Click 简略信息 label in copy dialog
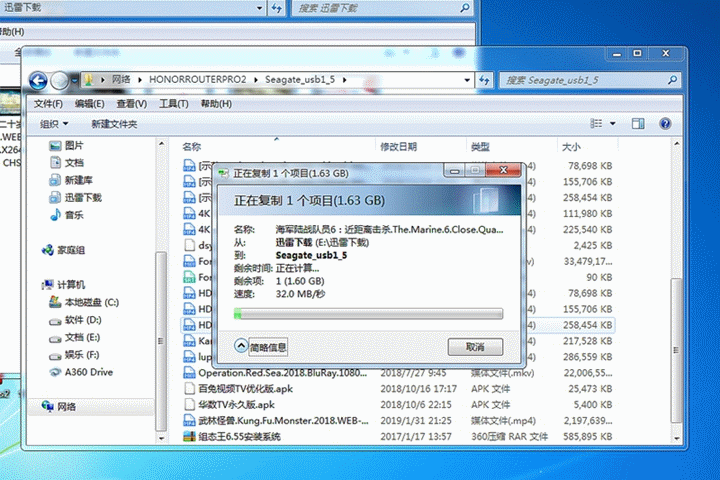 tap(268, 347)
